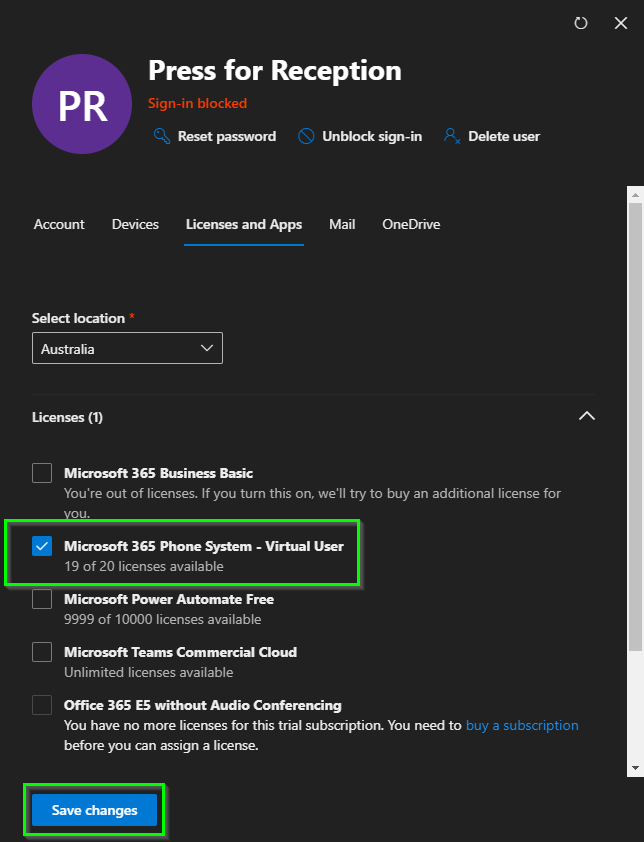Uncheck Microsoft 365 Phone System - Virtual User
Viewport: 644px width, 842px height.
pyautogui.click(x=42, y=546)
